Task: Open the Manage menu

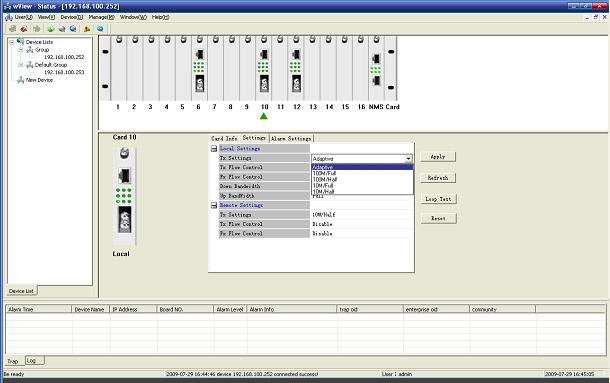Action: 101,18
